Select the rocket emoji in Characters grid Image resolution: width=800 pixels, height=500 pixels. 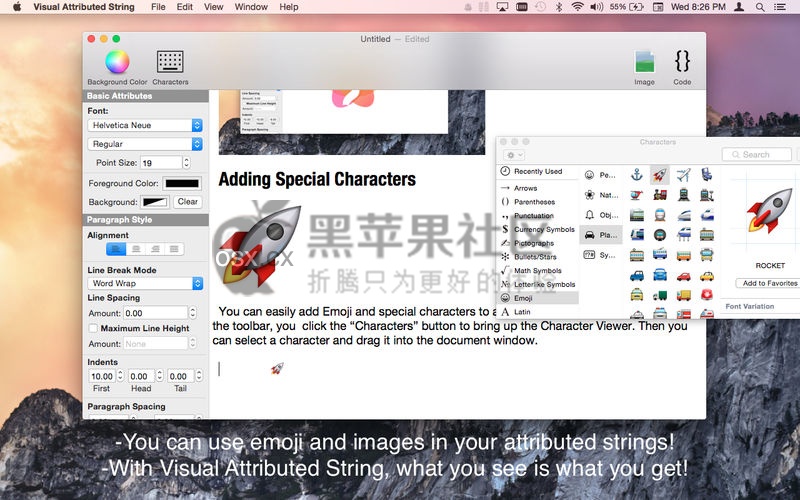pyautogui.click(x=660, y=175)
